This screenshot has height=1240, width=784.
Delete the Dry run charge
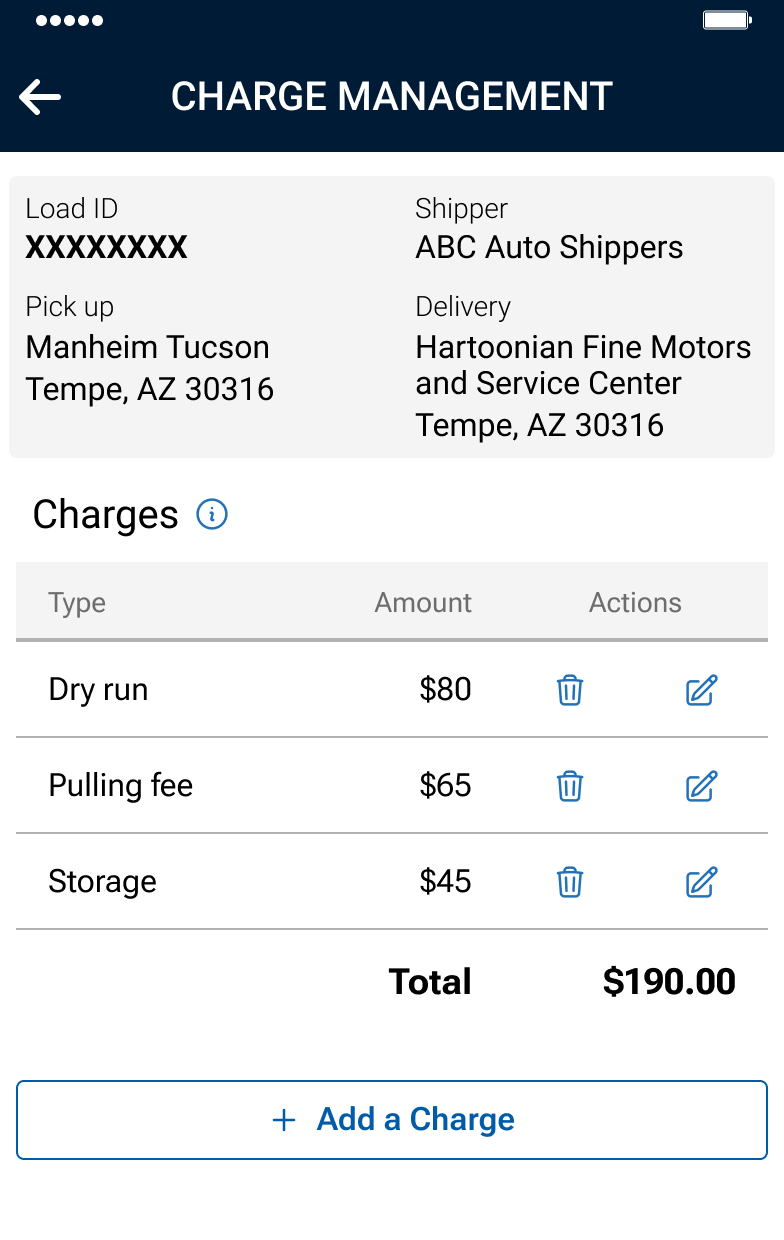pyautogui.click(x=570, y=690)
